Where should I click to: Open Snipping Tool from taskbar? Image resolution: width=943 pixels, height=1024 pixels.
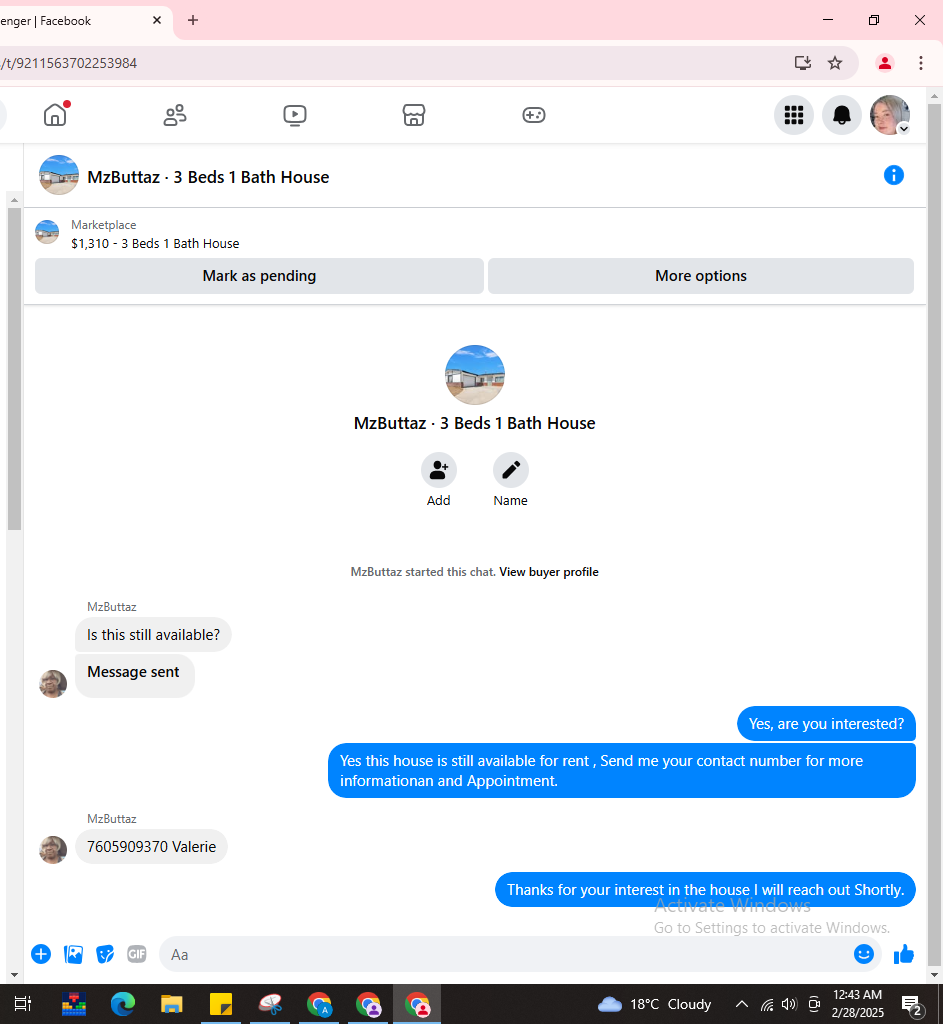[x=270, y=1004]
